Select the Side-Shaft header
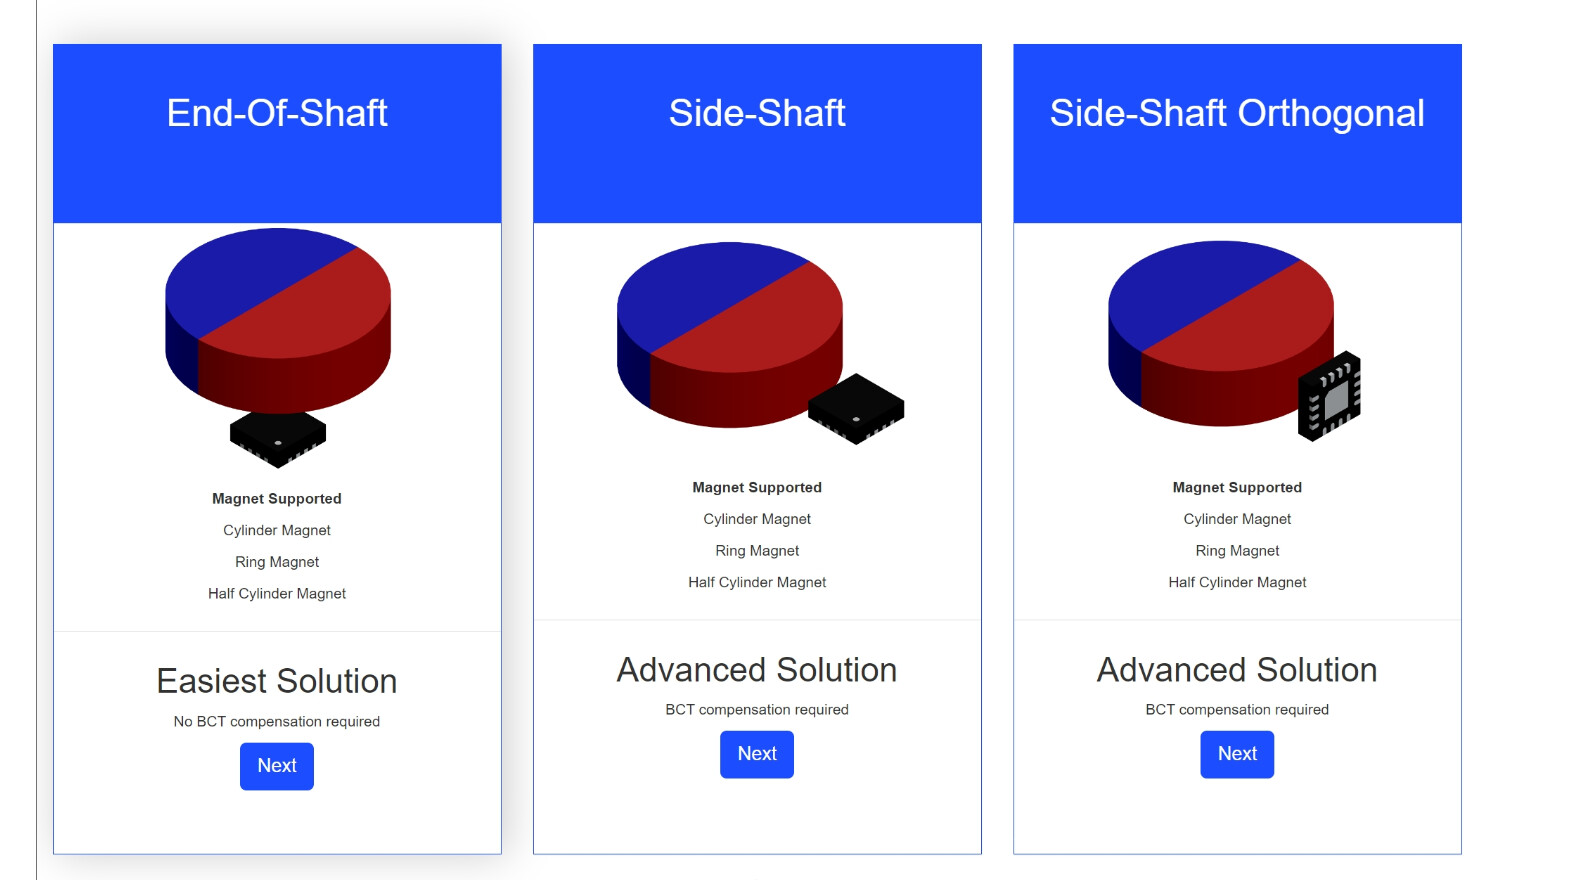This screenshot has width=1570, height=880. point(757,114)
